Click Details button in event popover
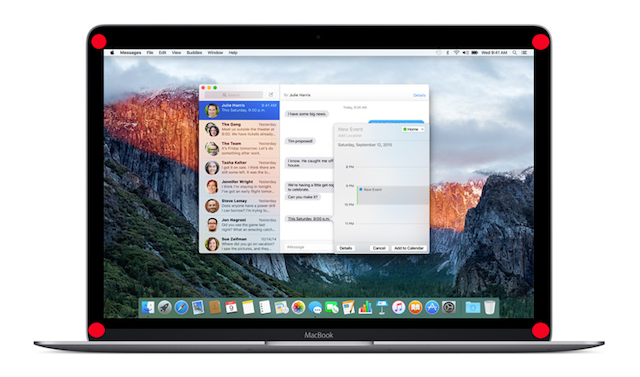The image size is (640, 377). [x=346, y=248]
